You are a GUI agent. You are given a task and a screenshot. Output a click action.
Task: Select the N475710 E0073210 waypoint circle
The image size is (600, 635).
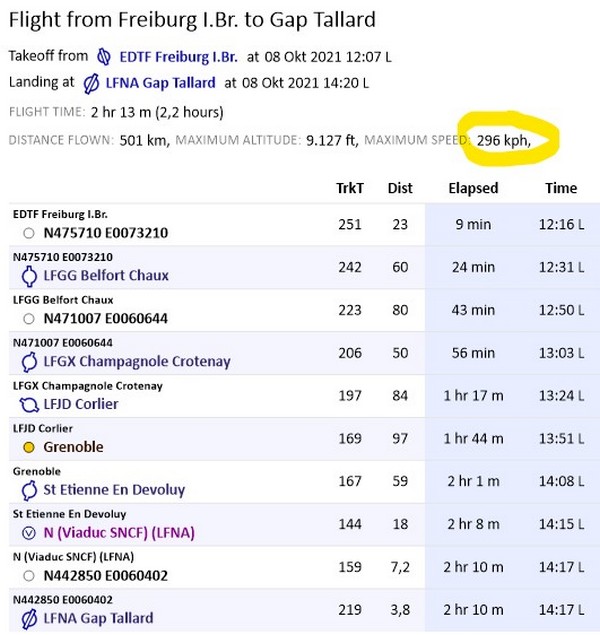coord(28,233)
